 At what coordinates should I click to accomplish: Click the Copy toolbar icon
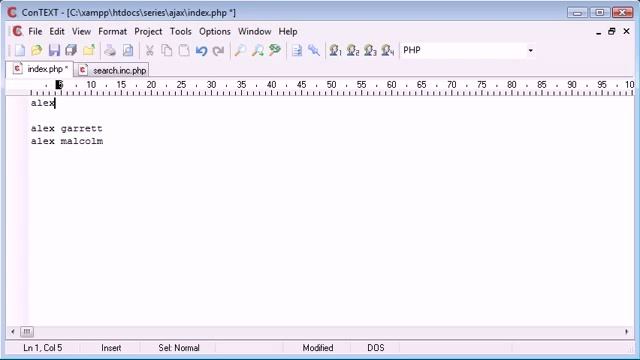(x=167, y=51)
